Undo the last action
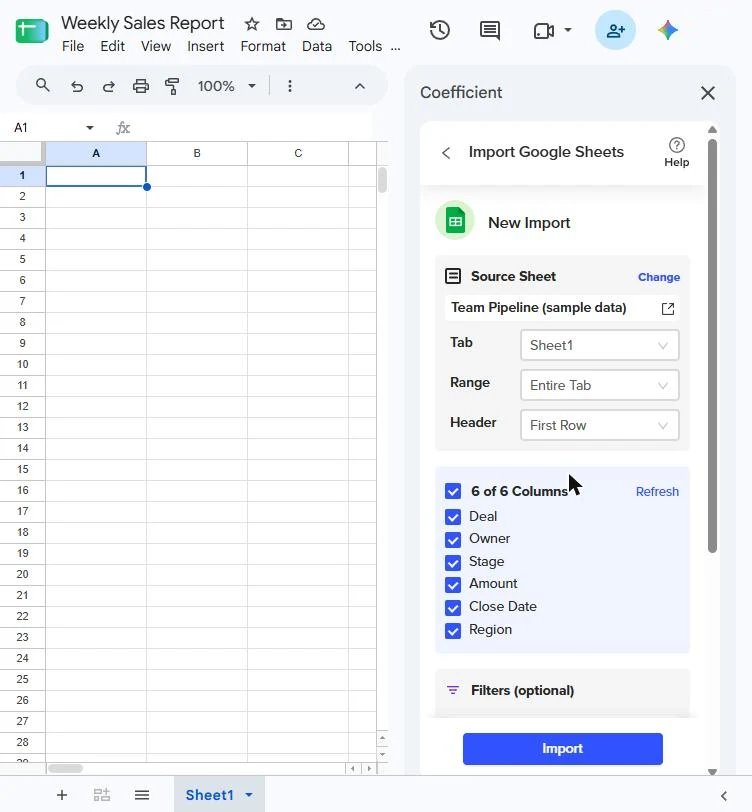 [x=77, y=86]
